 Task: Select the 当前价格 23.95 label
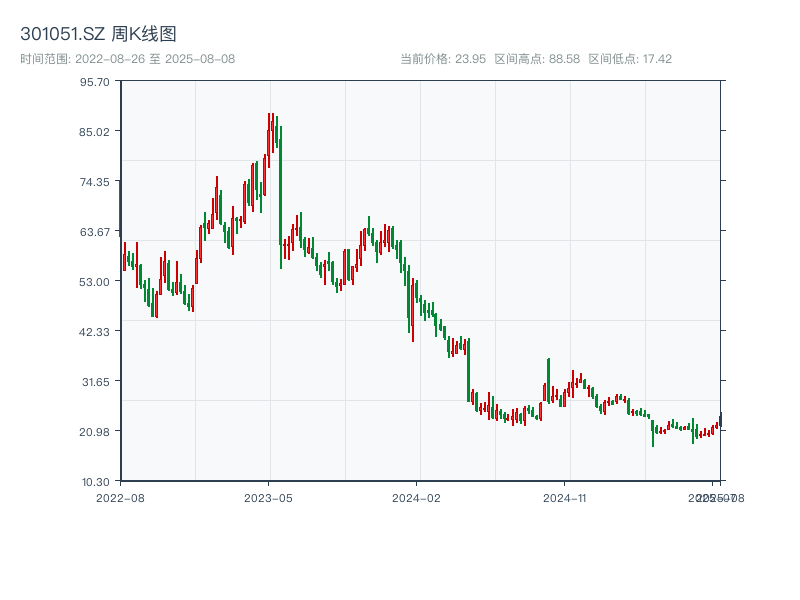point(441,59)
